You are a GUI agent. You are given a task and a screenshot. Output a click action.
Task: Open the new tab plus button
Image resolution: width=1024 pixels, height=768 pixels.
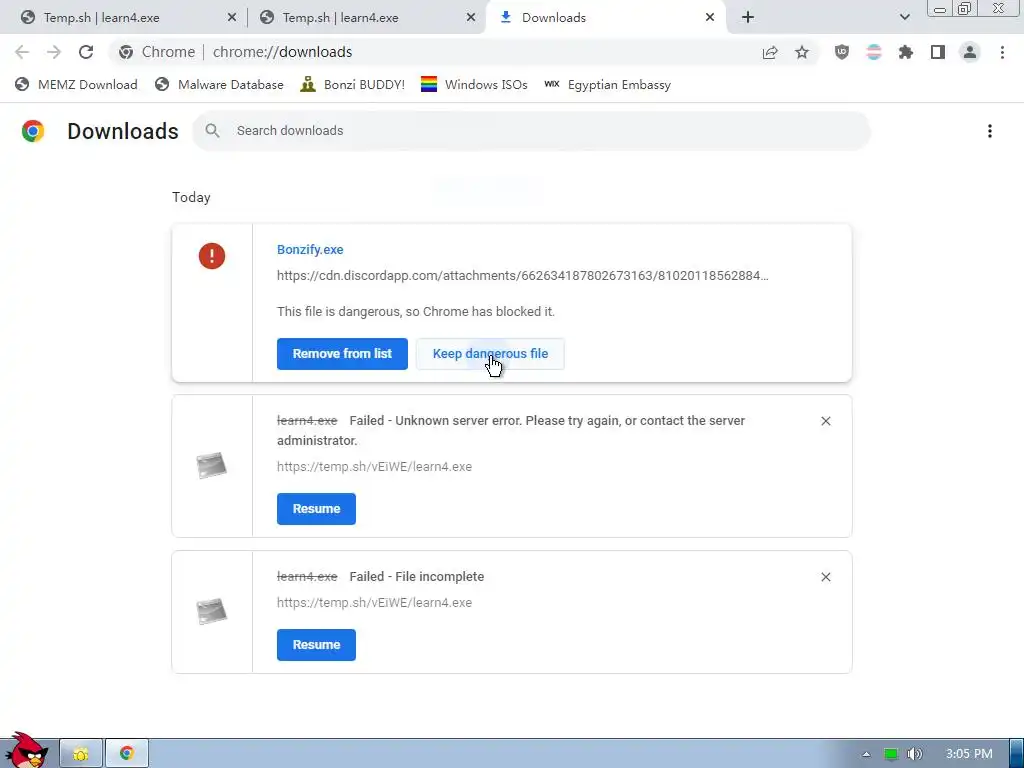(x=748, y=18)
